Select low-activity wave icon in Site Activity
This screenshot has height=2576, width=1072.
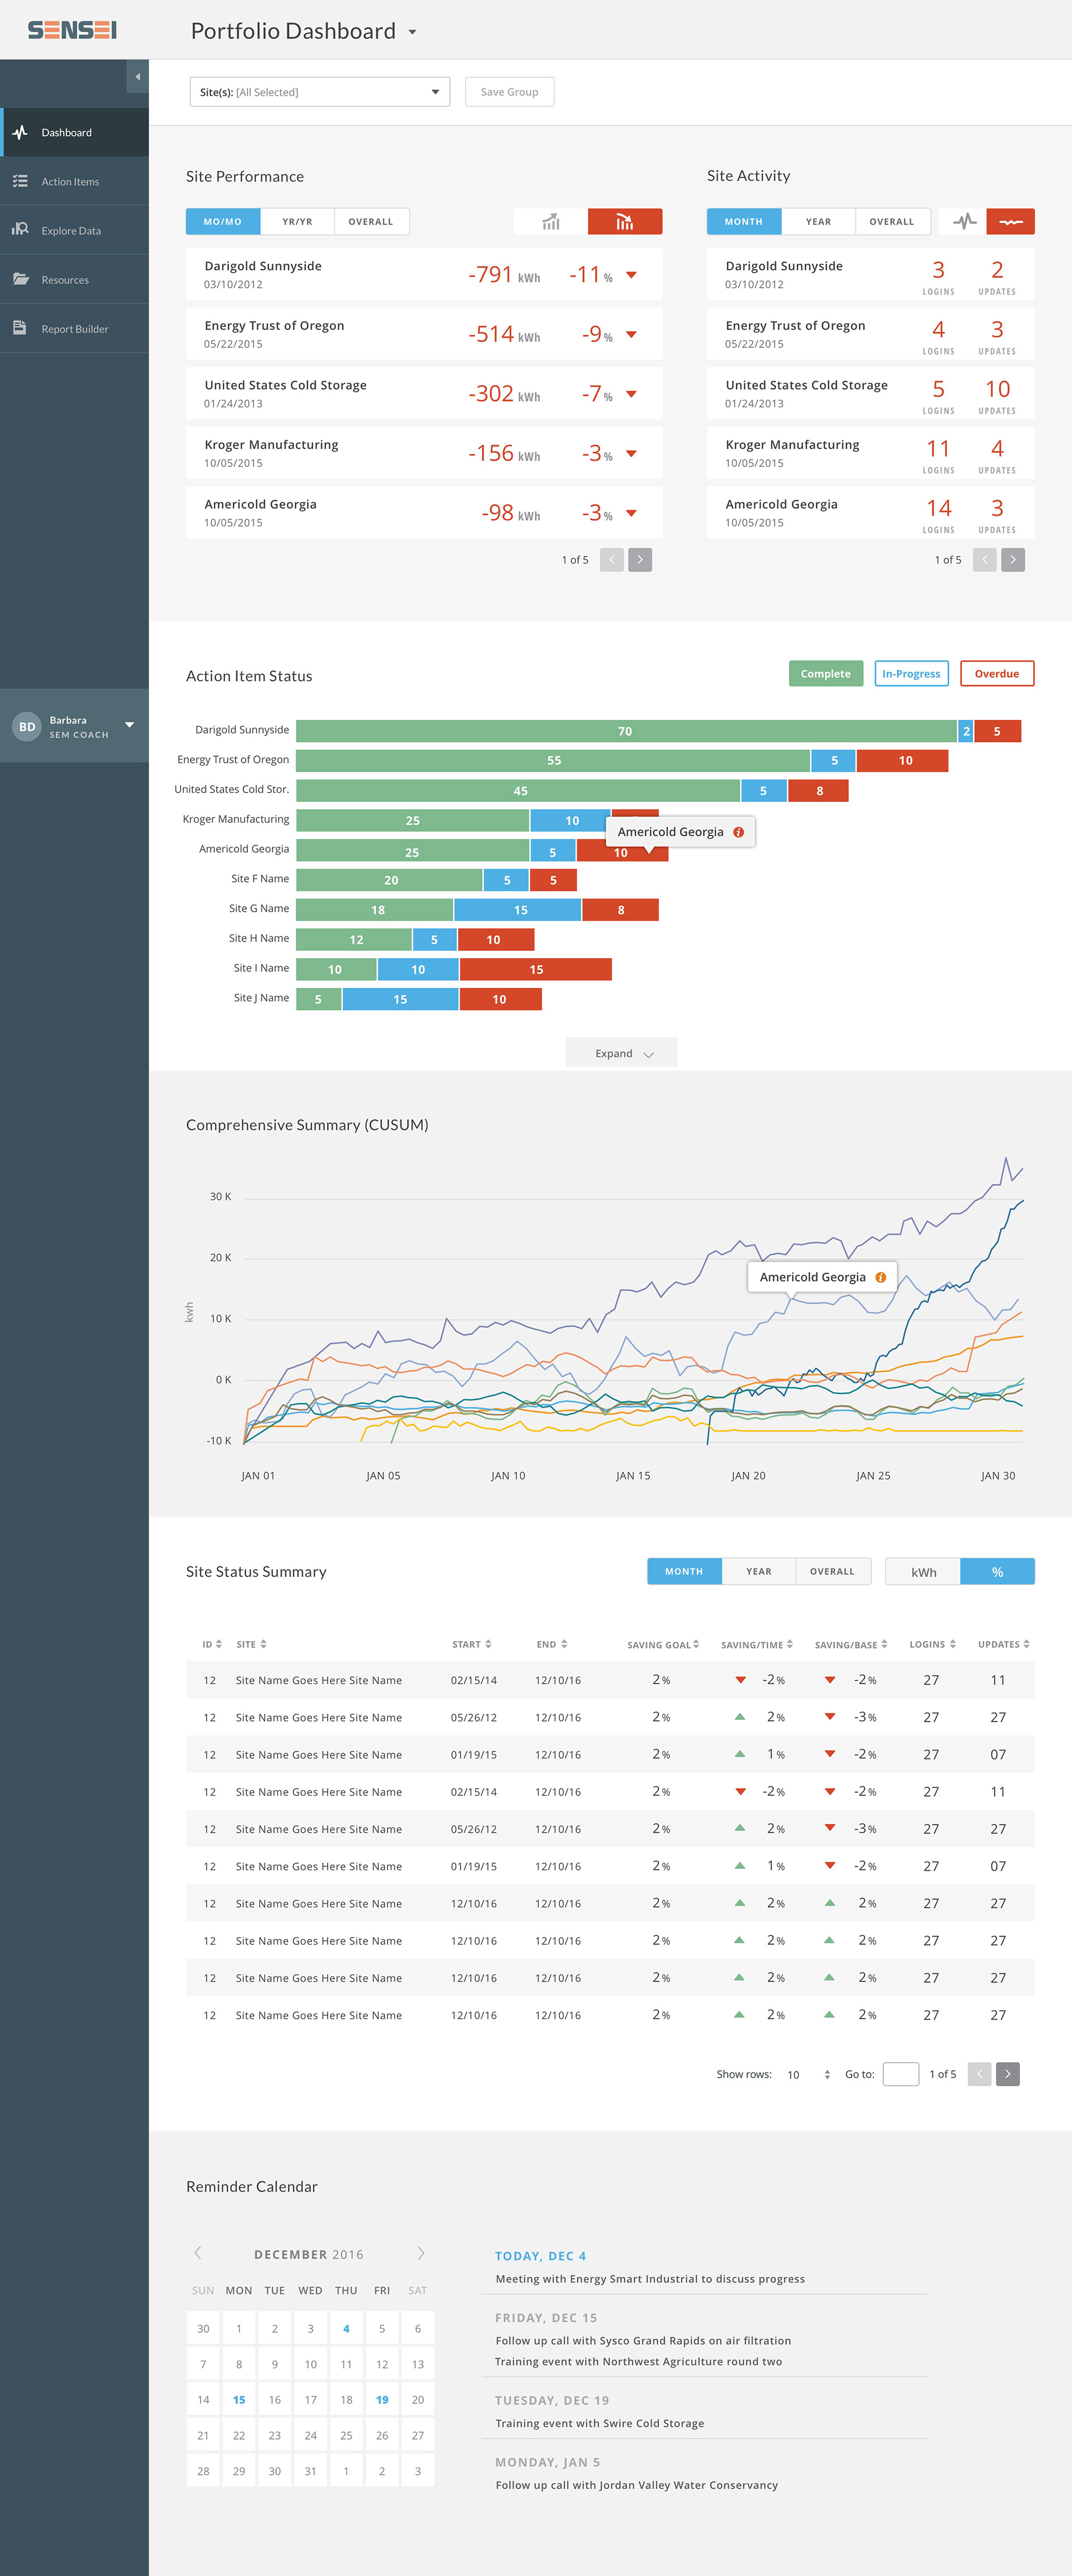[1011, 222]
